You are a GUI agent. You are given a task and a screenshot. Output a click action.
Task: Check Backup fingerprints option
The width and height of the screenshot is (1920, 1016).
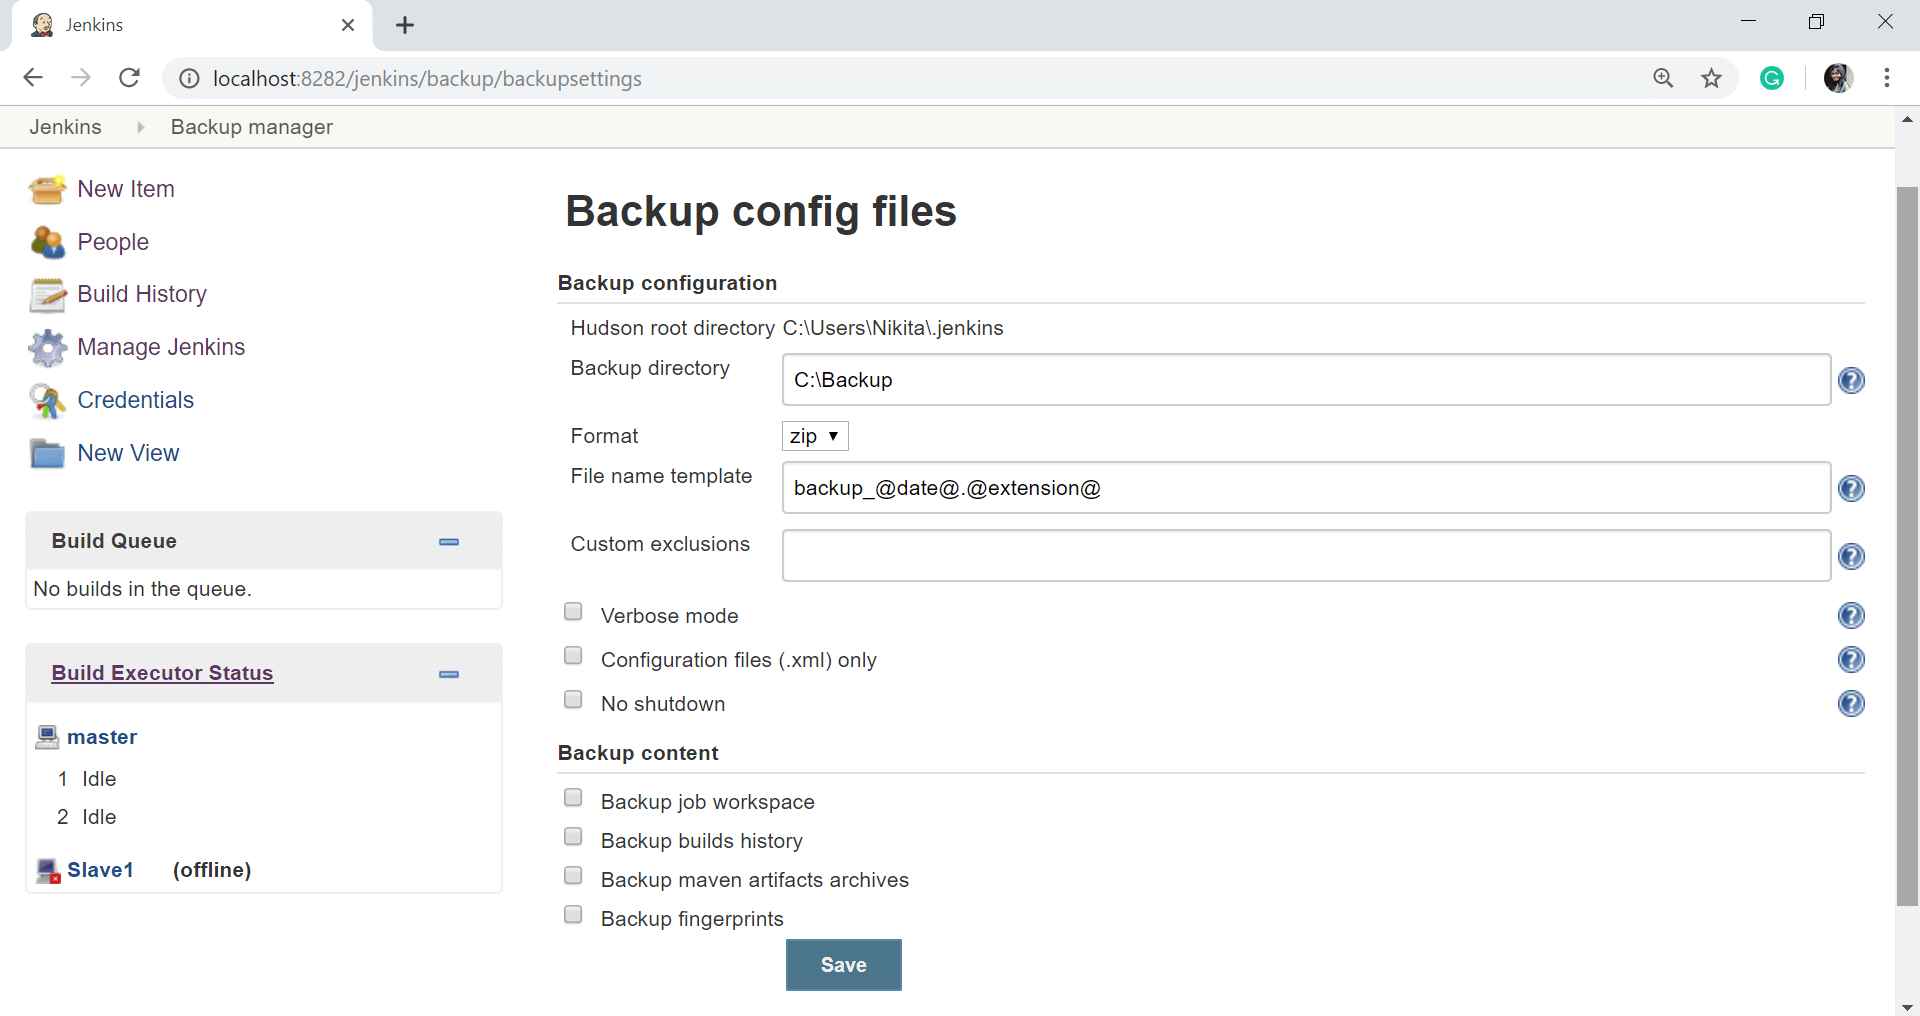573,914
